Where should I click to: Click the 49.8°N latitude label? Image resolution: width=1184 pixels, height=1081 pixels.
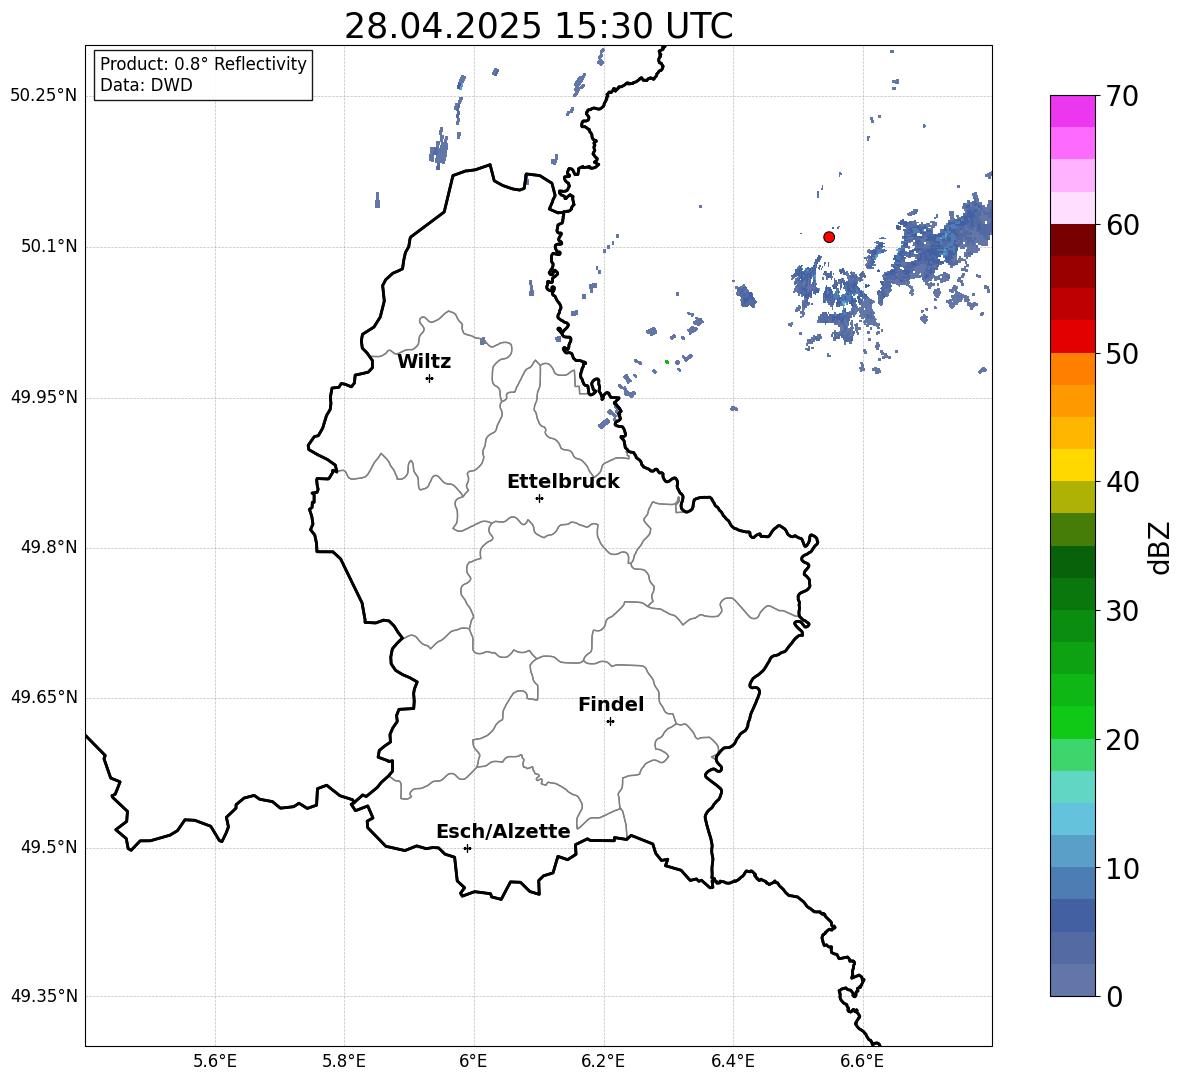tap(49, 547)
